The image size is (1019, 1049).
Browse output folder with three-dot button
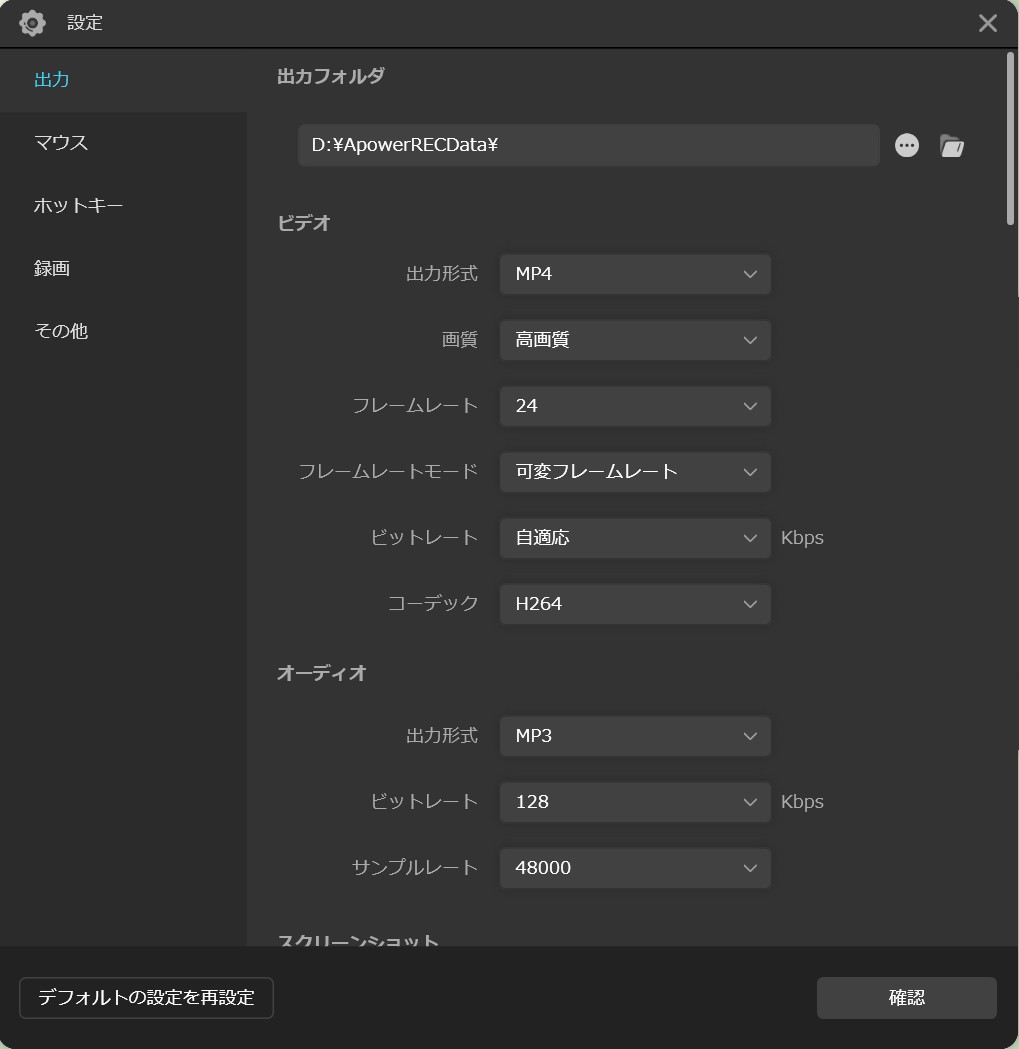coord(907,145)
